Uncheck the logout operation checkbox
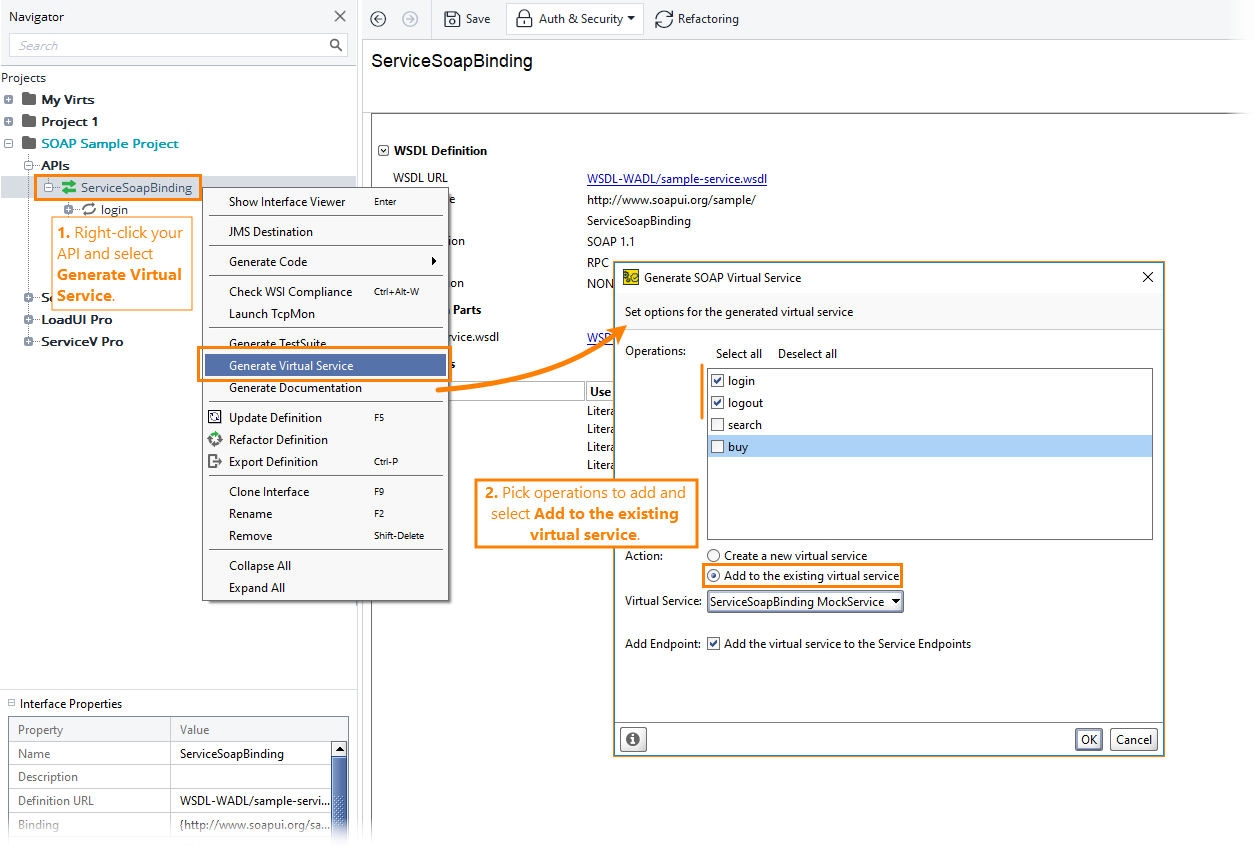 pyautogui.click(x=717, y=403)
